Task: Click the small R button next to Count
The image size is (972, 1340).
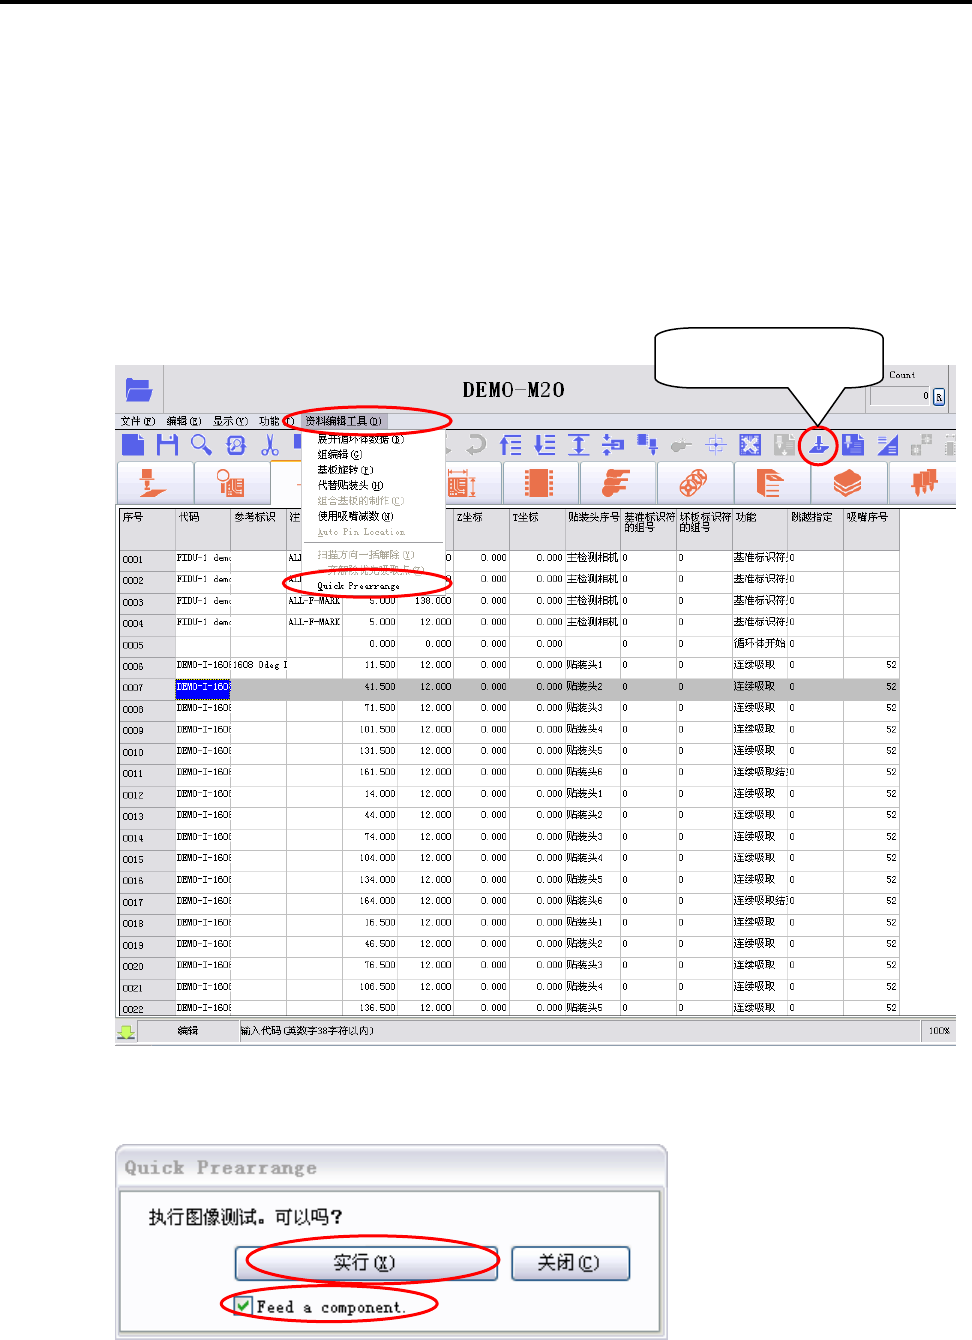Action: coord(939,397)
